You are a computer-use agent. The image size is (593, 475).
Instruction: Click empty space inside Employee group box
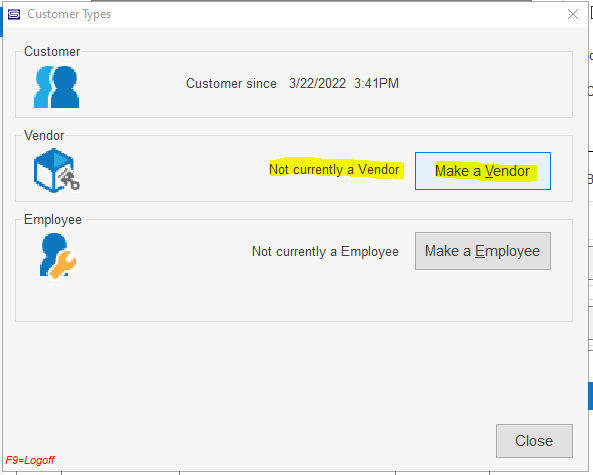(265, 299)
